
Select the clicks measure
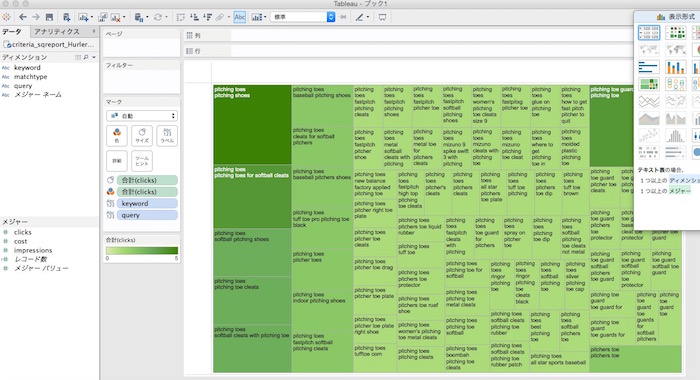point(23,232)
